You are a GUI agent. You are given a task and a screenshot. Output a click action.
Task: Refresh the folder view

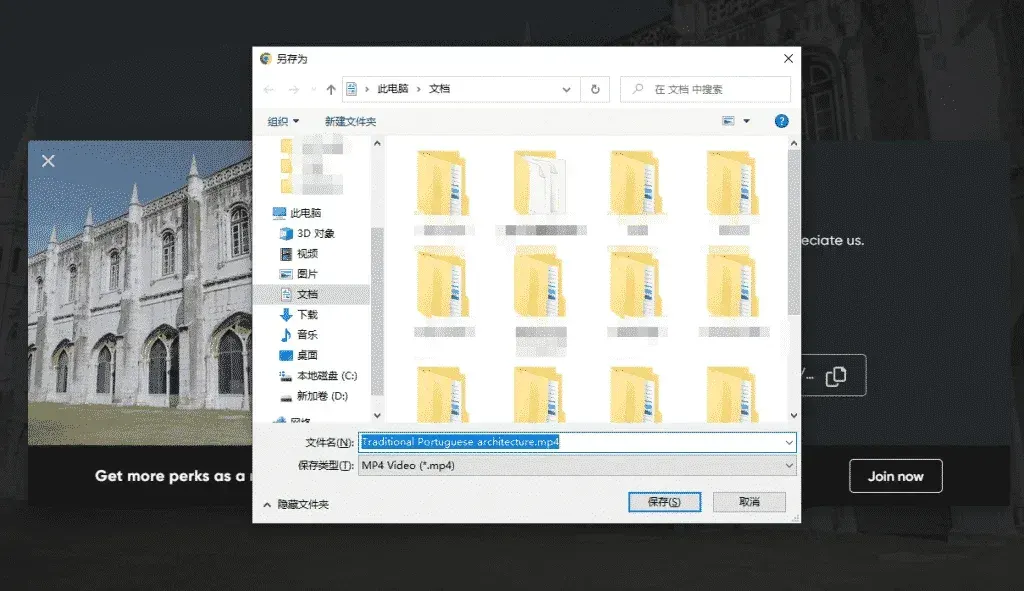pos(595,89)
